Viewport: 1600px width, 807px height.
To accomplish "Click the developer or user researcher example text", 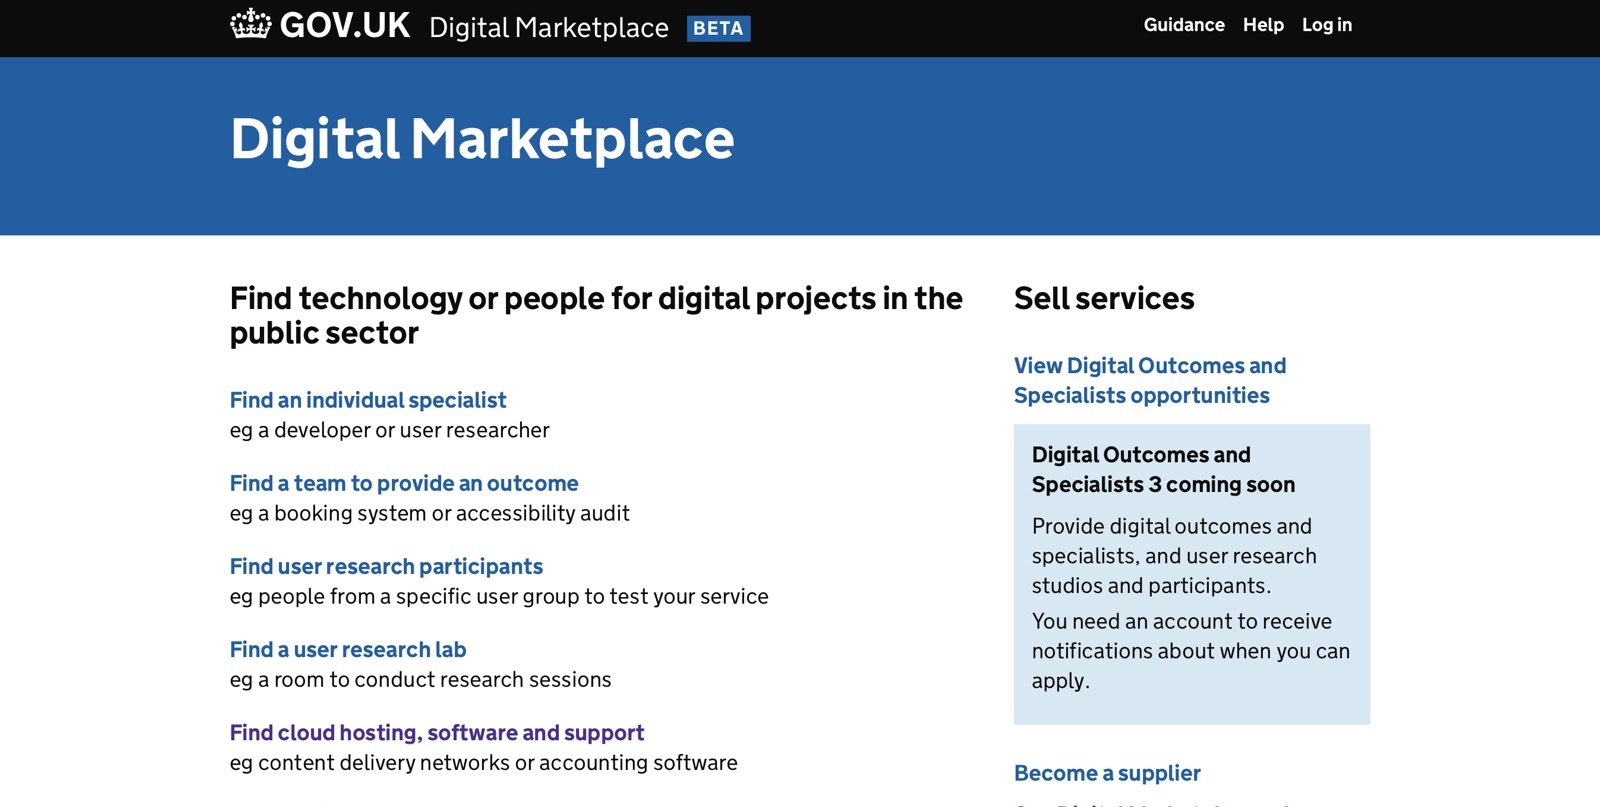I will 390,430.
